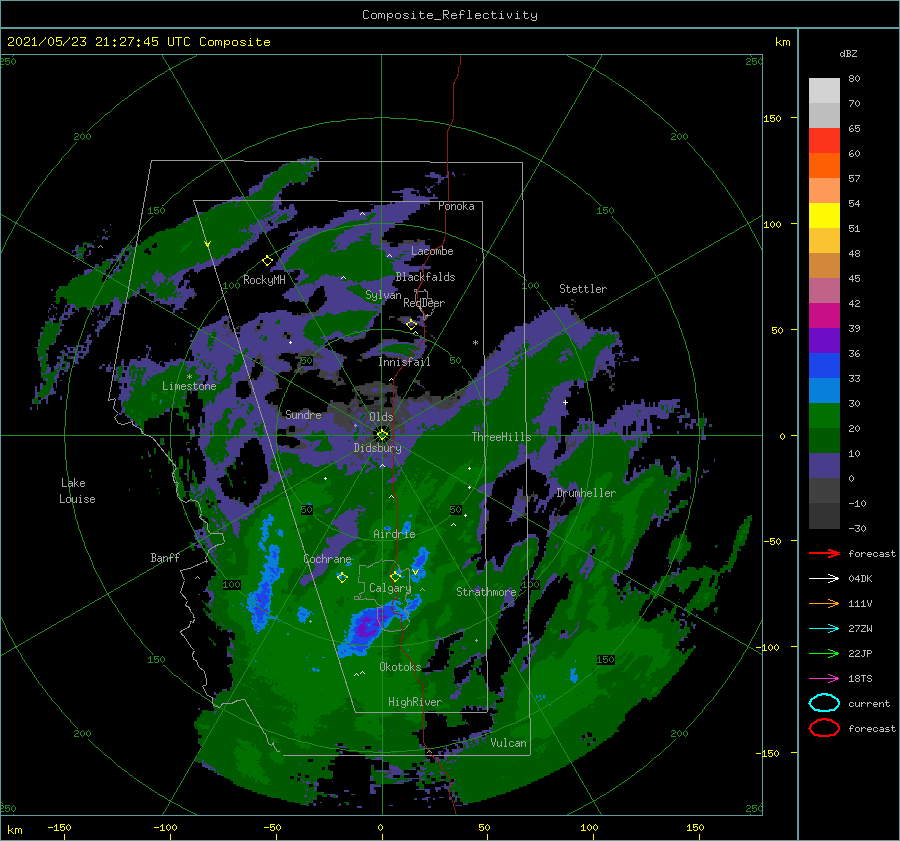900x841 pixels.
Task: Click the Composite_Reflectivity title
Action: 450,15
